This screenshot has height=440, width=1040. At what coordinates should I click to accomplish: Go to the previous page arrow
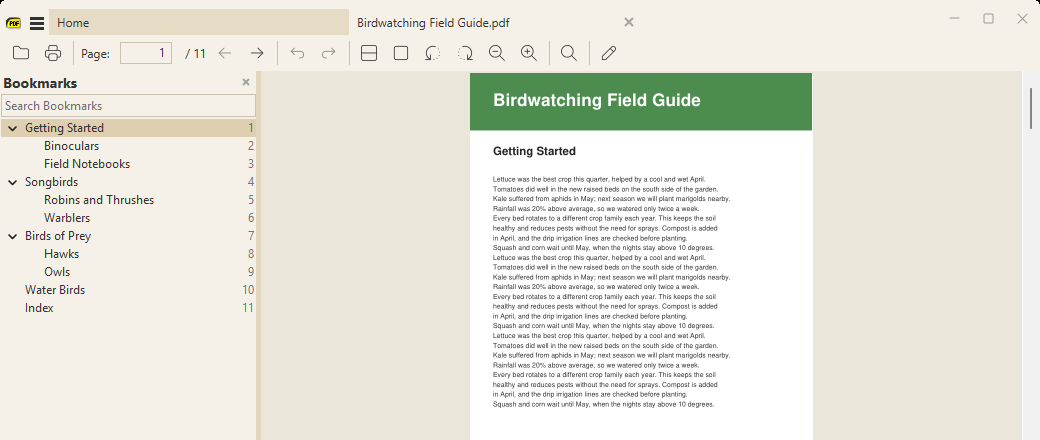coord(226,53)
